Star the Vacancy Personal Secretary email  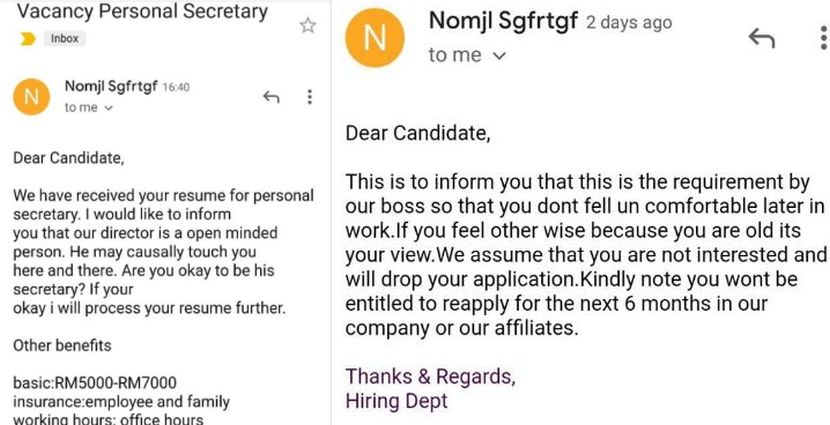pos(308,26)
